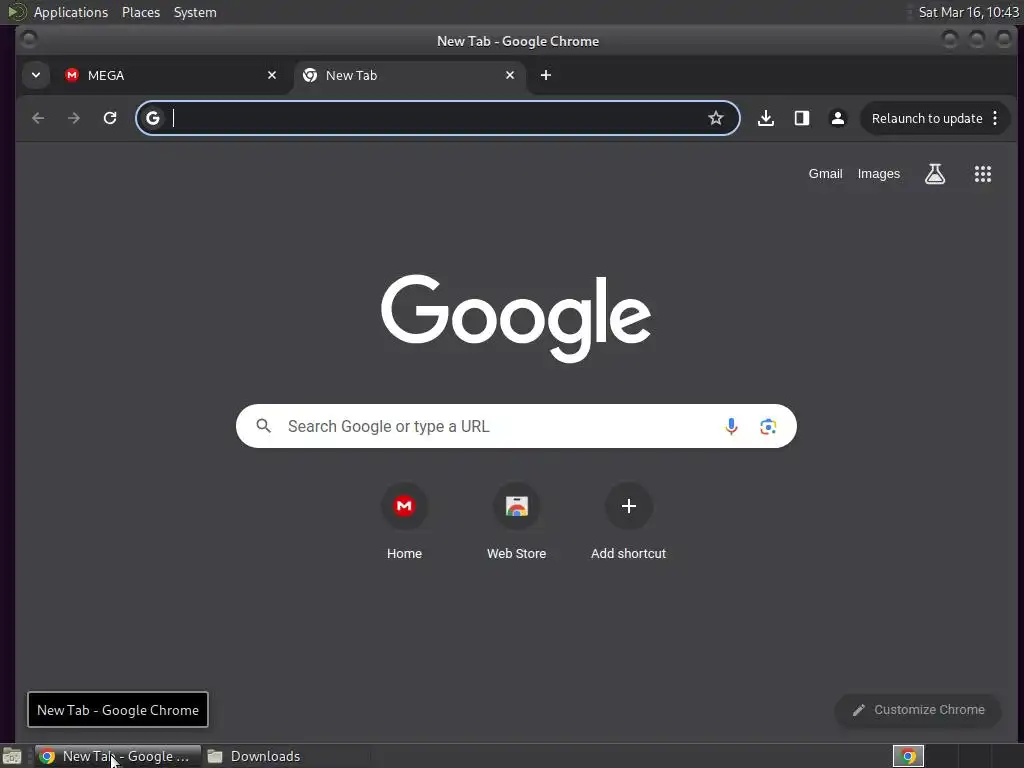The width and height of the screenshot is (1024, 768).
Task: Click Chrome workspace icon in bottom panel
Action: (908, 756)
